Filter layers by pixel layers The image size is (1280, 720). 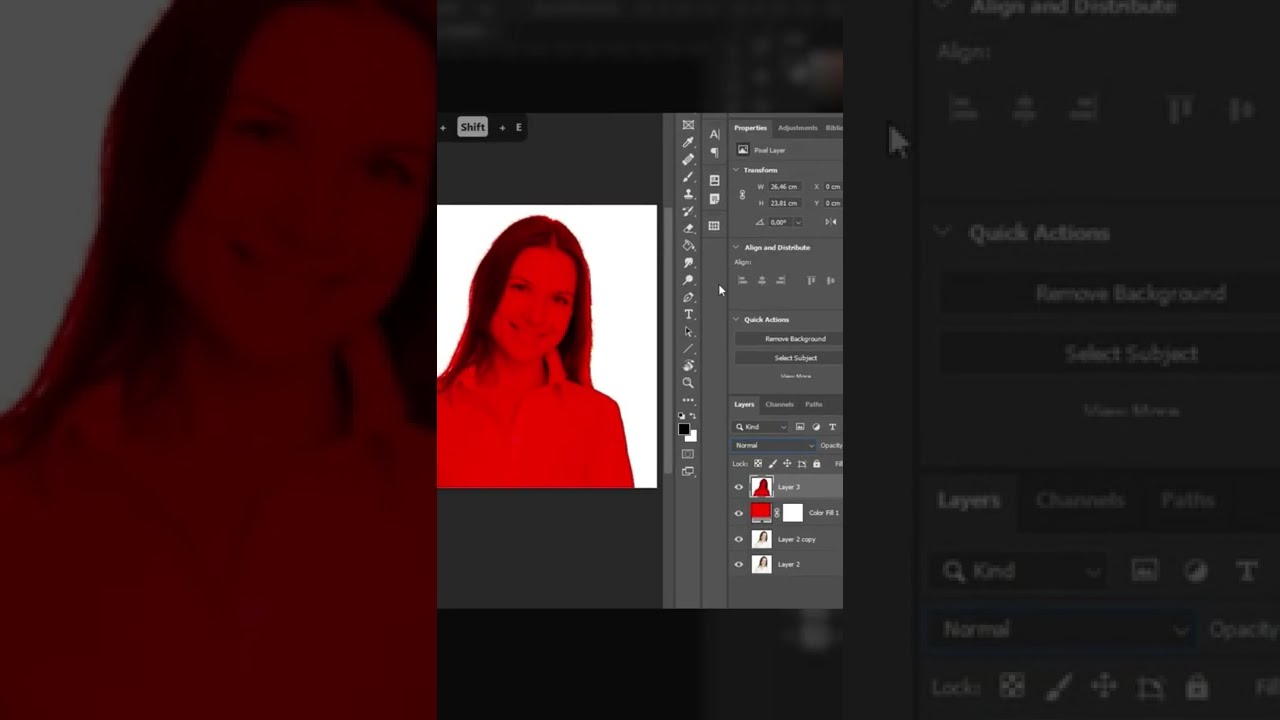point(800,427)
